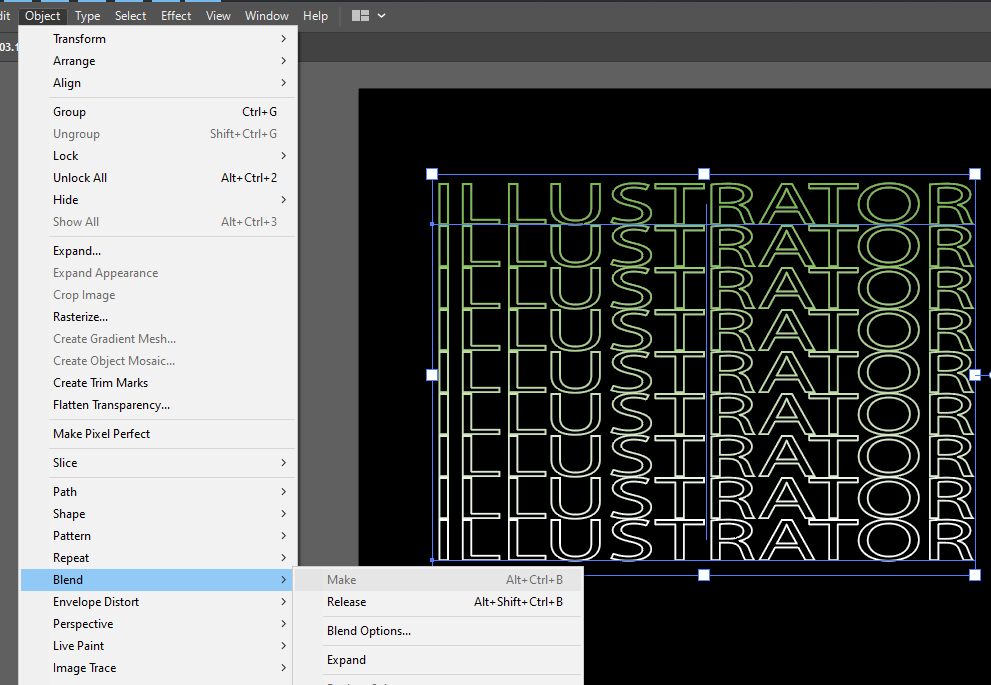
Task: Expand the Perspective submenu
Action: coord(157,624)
